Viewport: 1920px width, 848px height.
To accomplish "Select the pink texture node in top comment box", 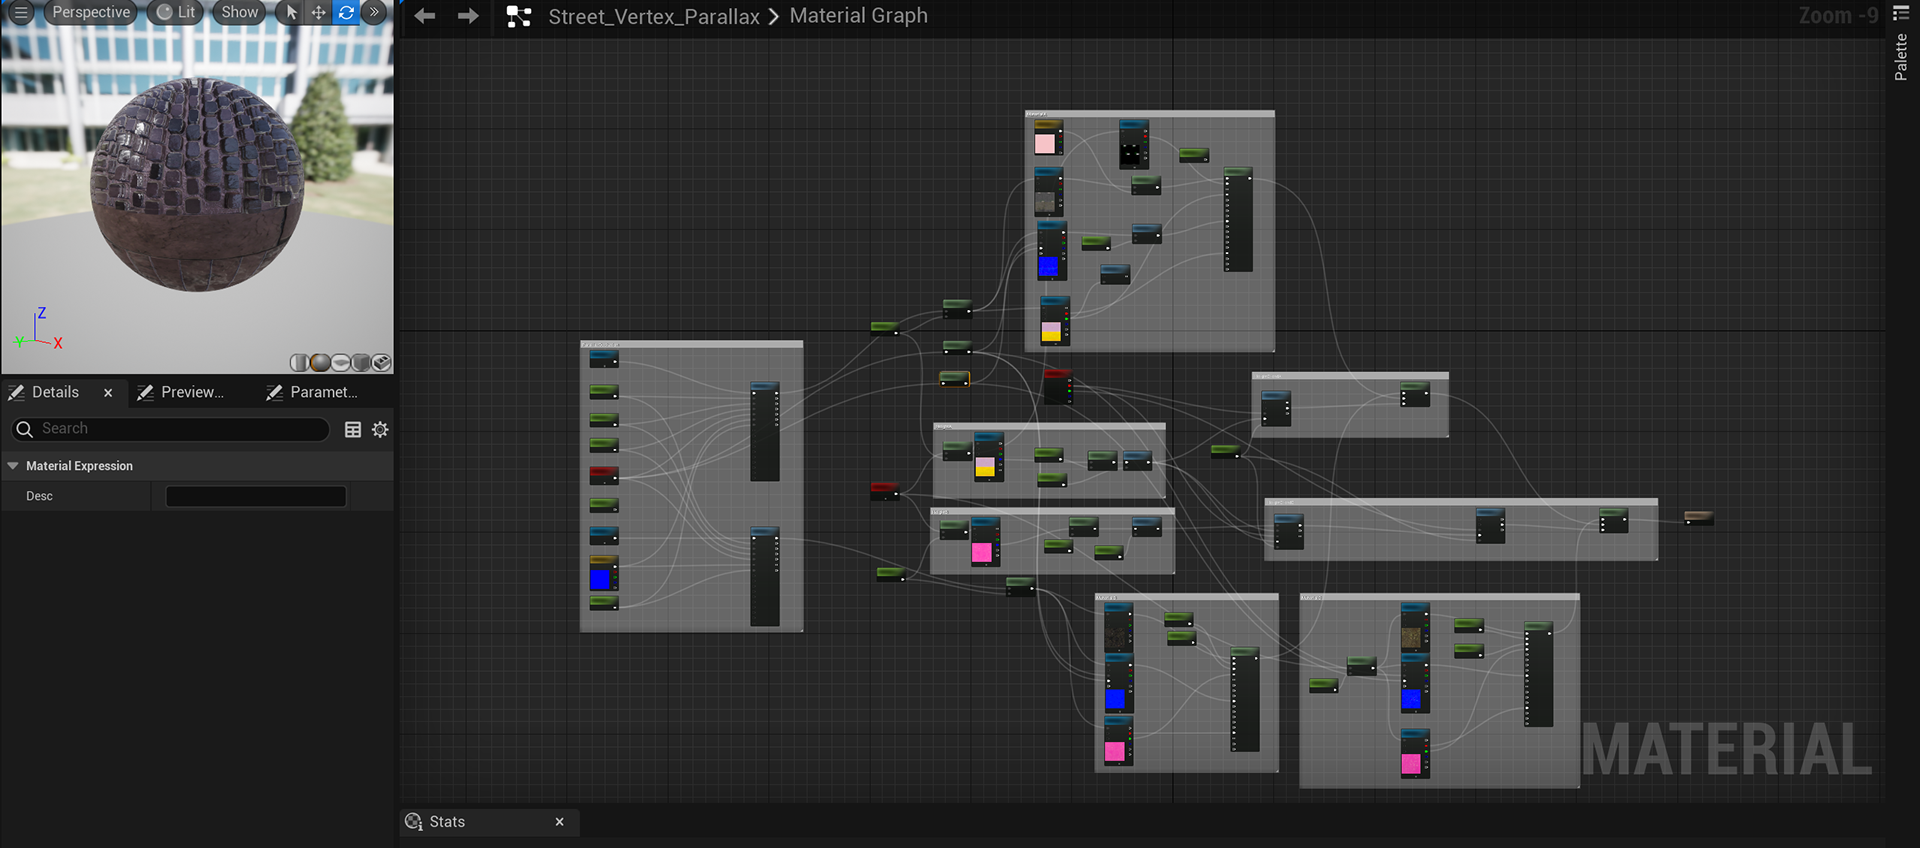I will 1047,138.
